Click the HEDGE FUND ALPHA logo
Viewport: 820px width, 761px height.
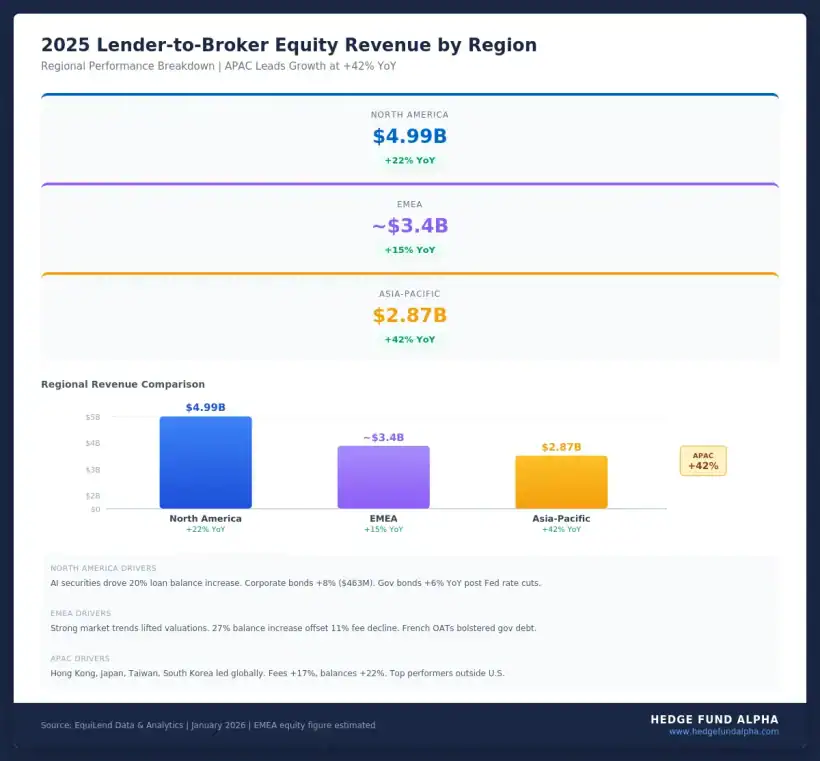click(714, 719)
